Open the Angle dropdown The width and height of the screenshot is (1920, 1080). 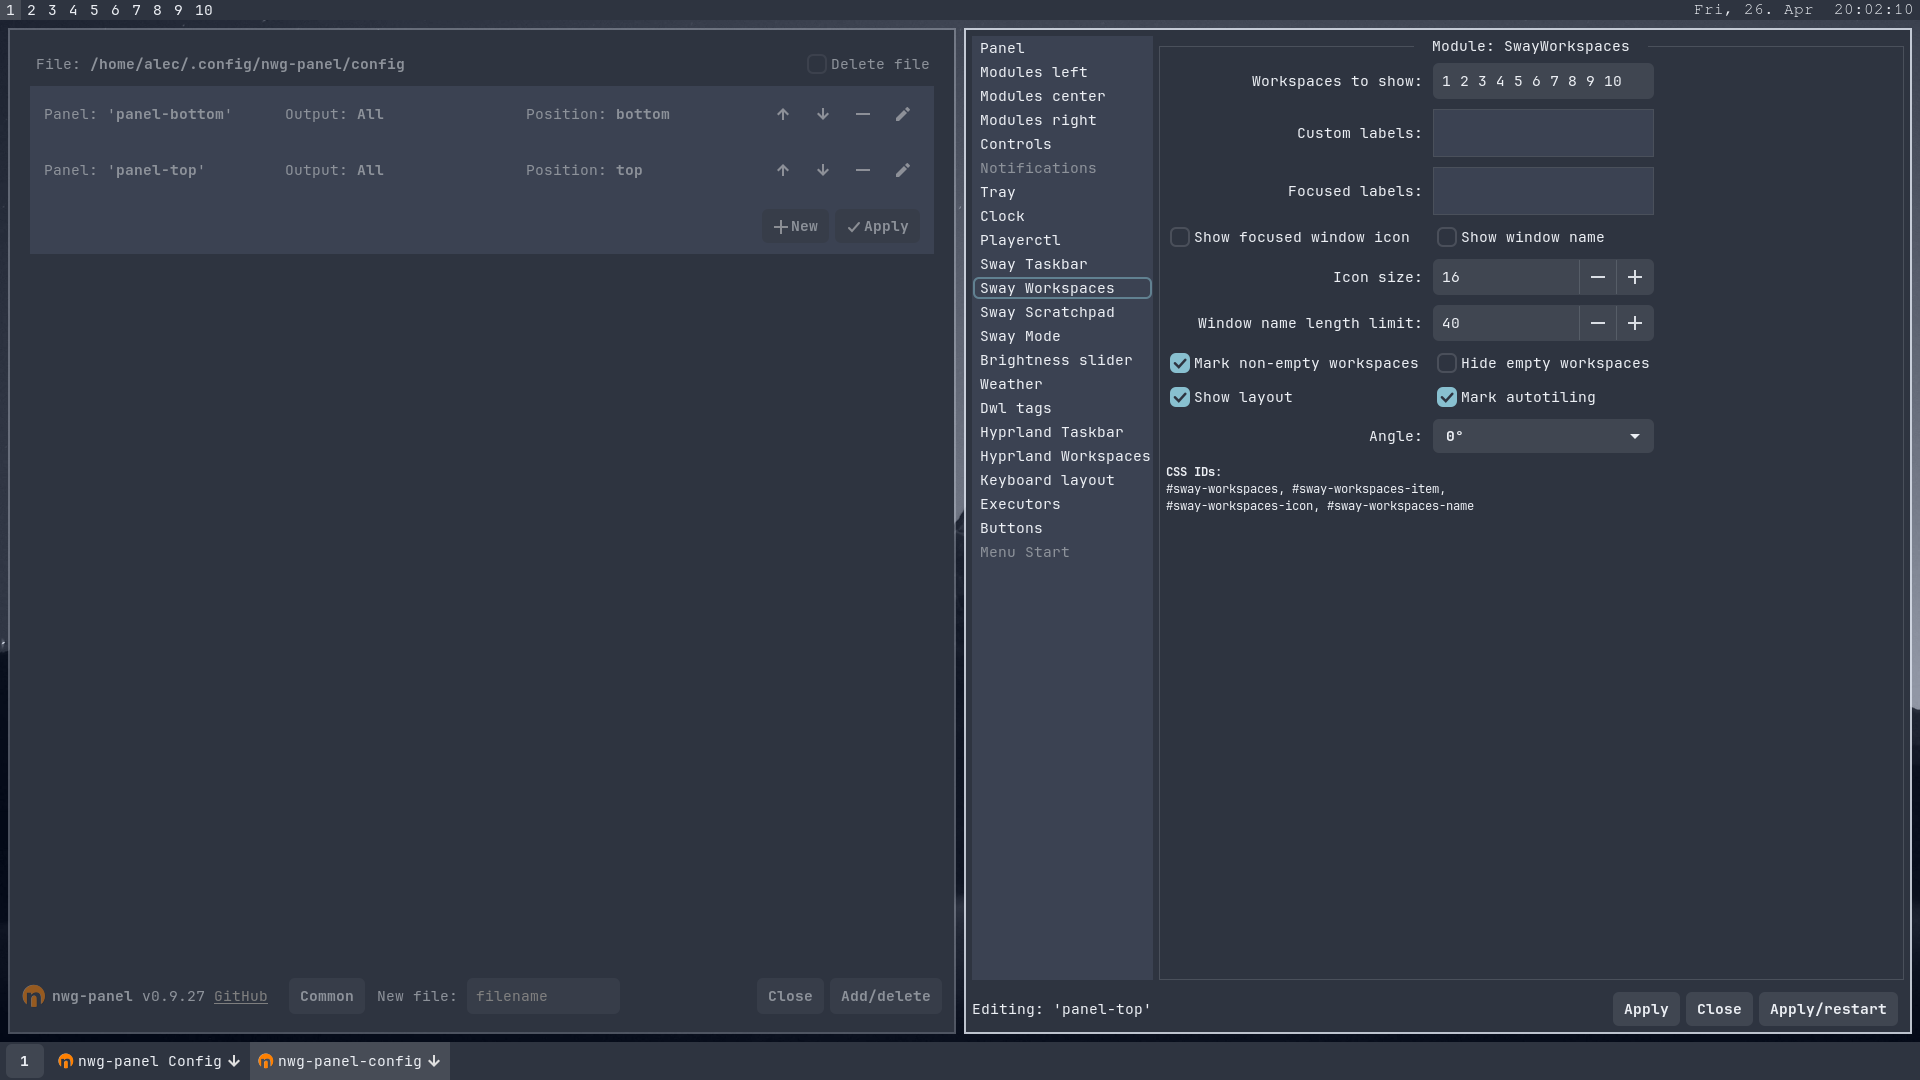point(1542,436)
